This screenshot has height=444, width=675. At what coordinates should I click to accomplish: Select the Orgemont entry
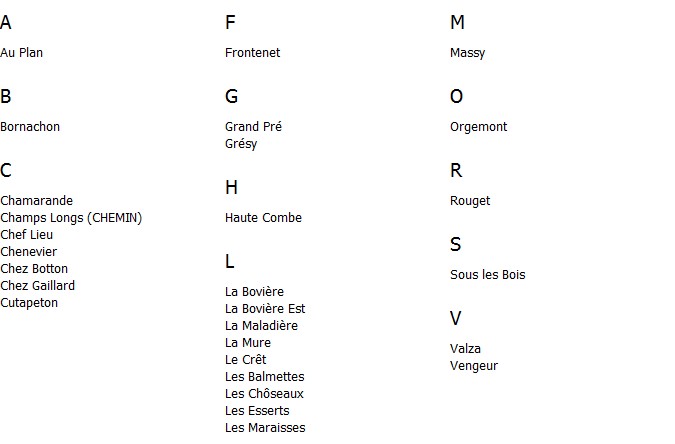click(478, 127)
